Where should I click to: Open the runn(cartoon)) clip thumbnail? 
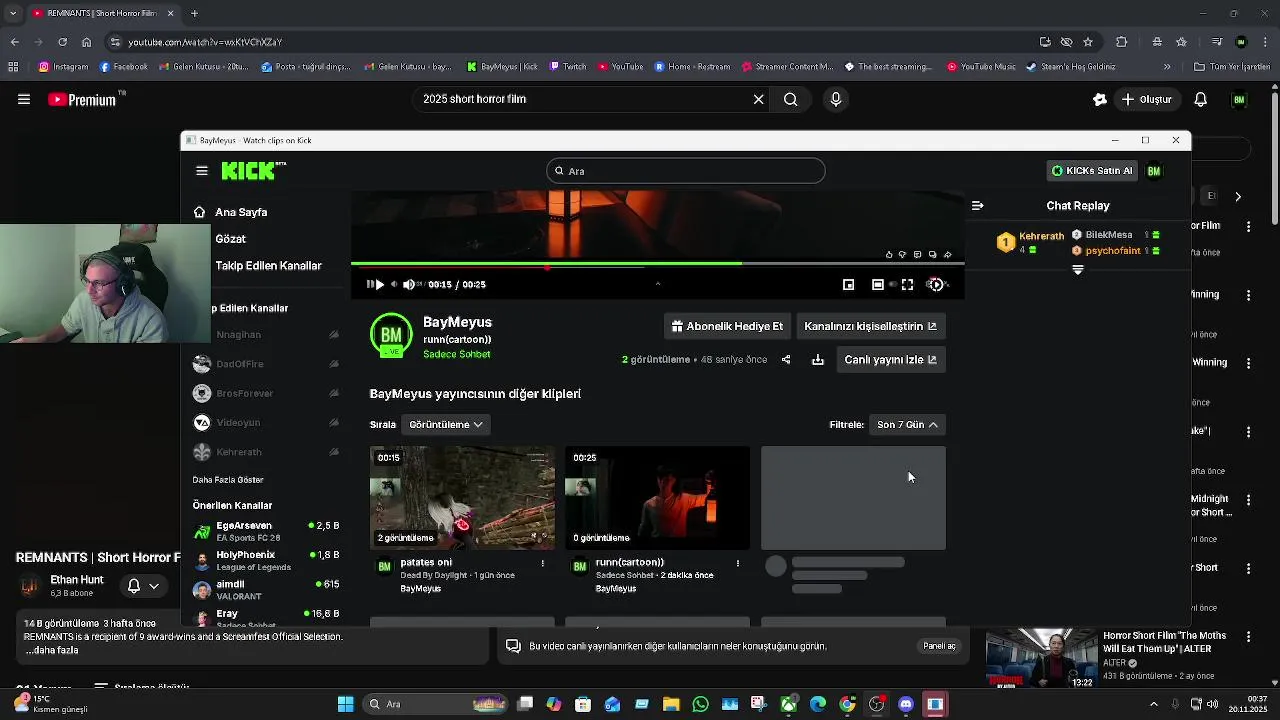[657, 498]
